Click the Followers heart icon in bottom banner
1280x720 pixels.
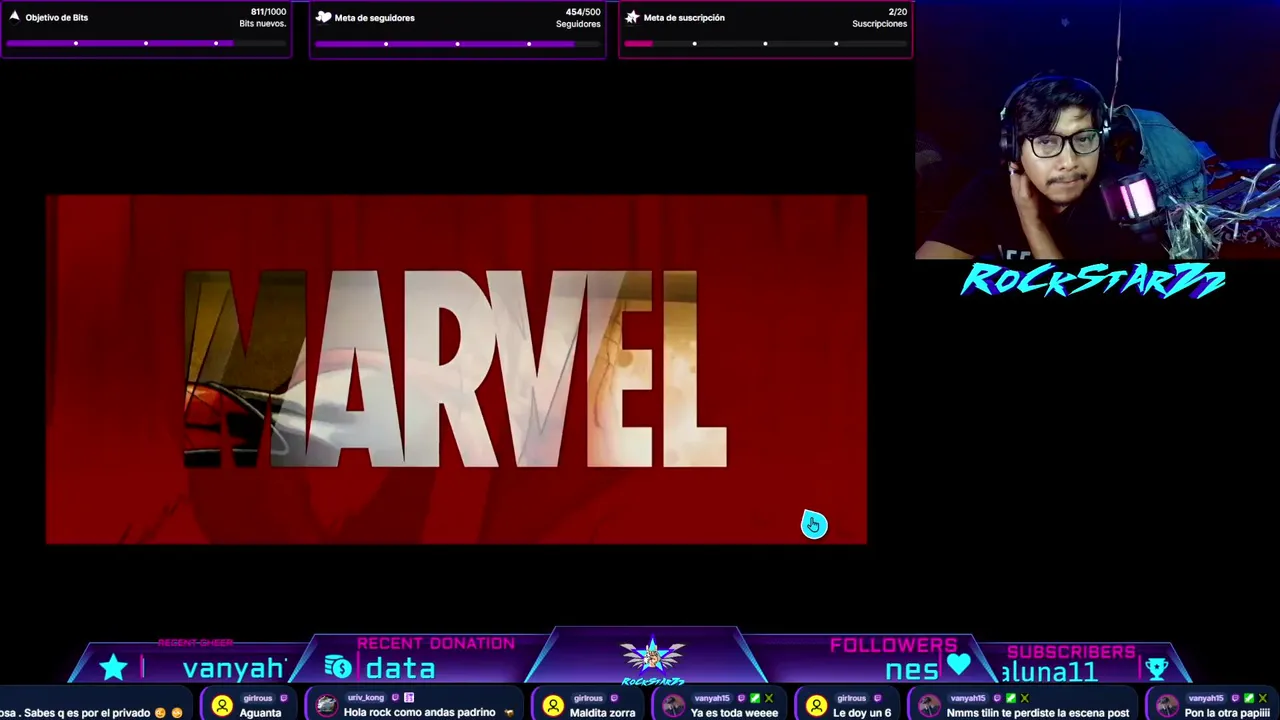958,664
